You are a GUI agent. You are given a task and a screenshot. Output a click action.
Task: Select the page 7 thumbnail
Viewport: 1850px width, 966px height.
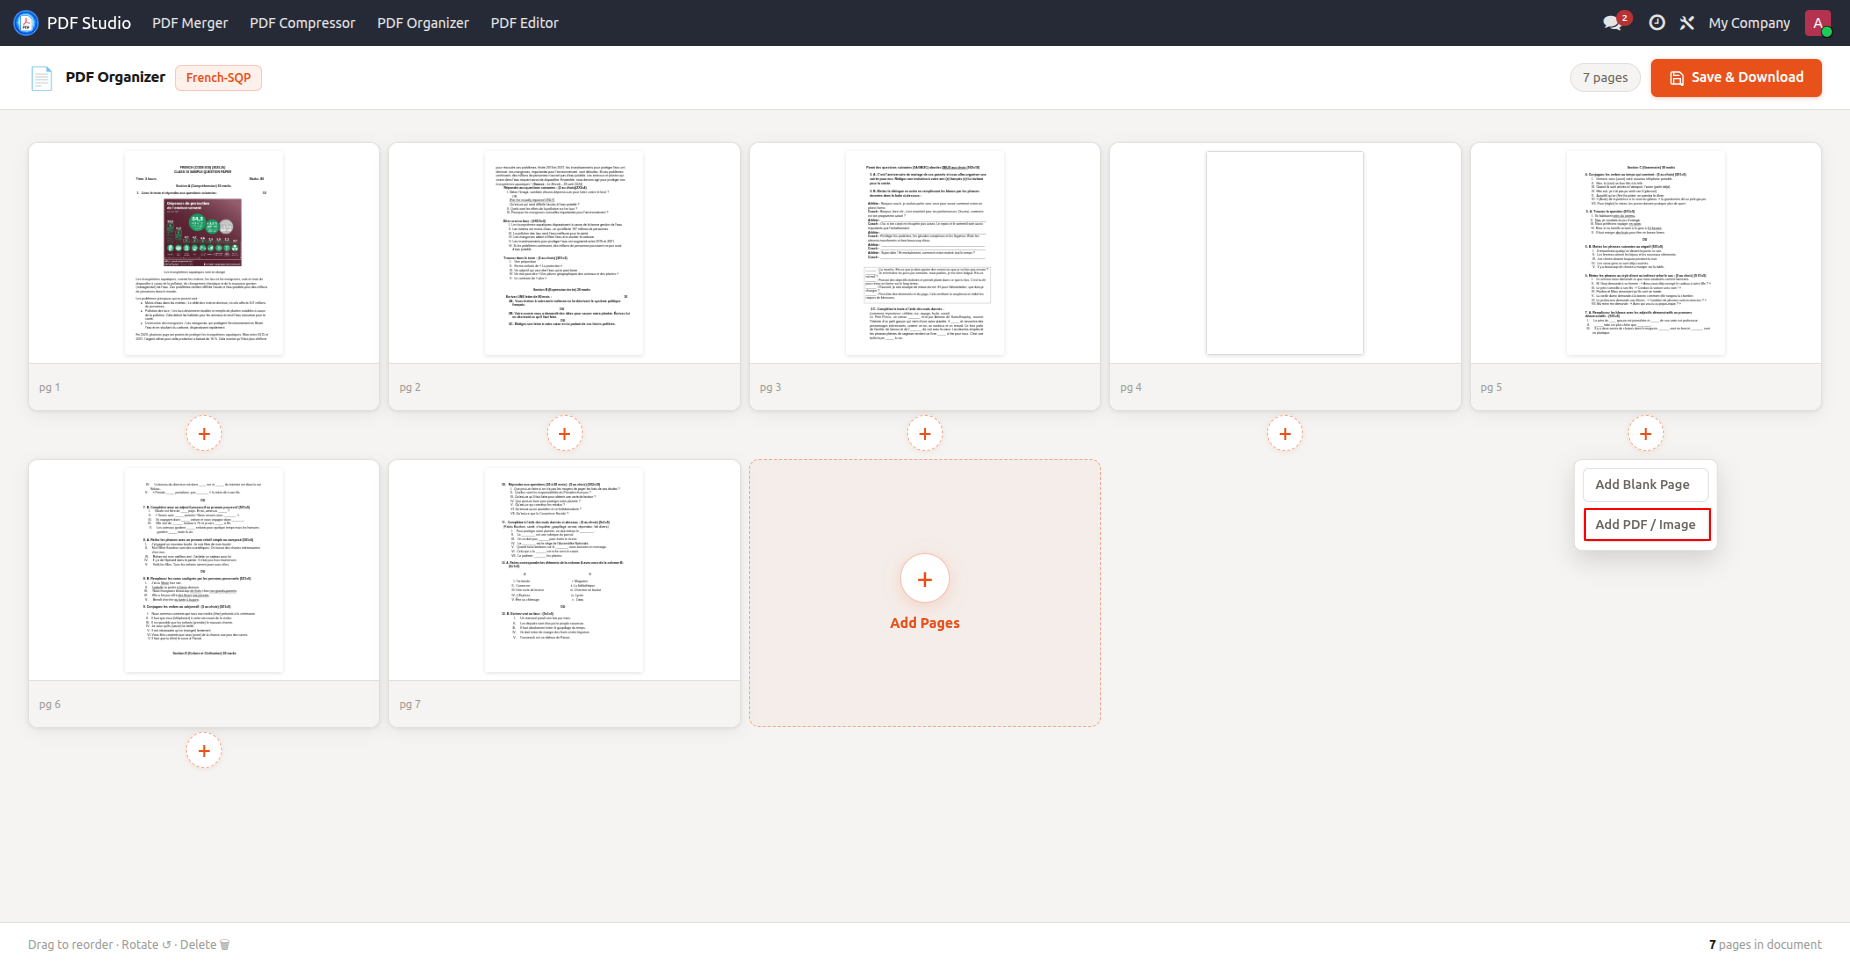pyautogui.click(x=564, y=570)
